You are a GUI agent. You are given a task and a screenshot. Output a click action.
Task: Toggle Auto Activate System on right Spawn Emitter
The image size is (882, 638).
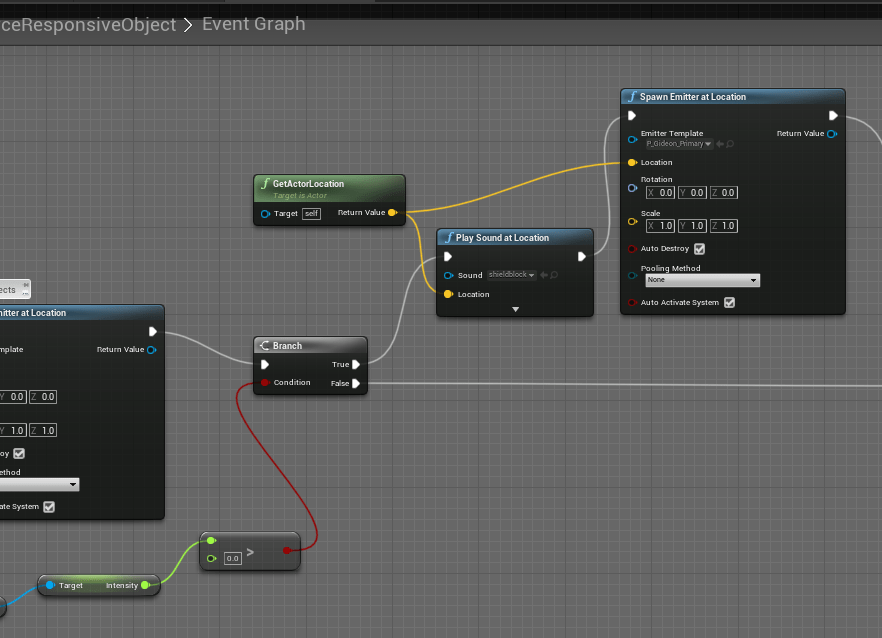(729, 303)
